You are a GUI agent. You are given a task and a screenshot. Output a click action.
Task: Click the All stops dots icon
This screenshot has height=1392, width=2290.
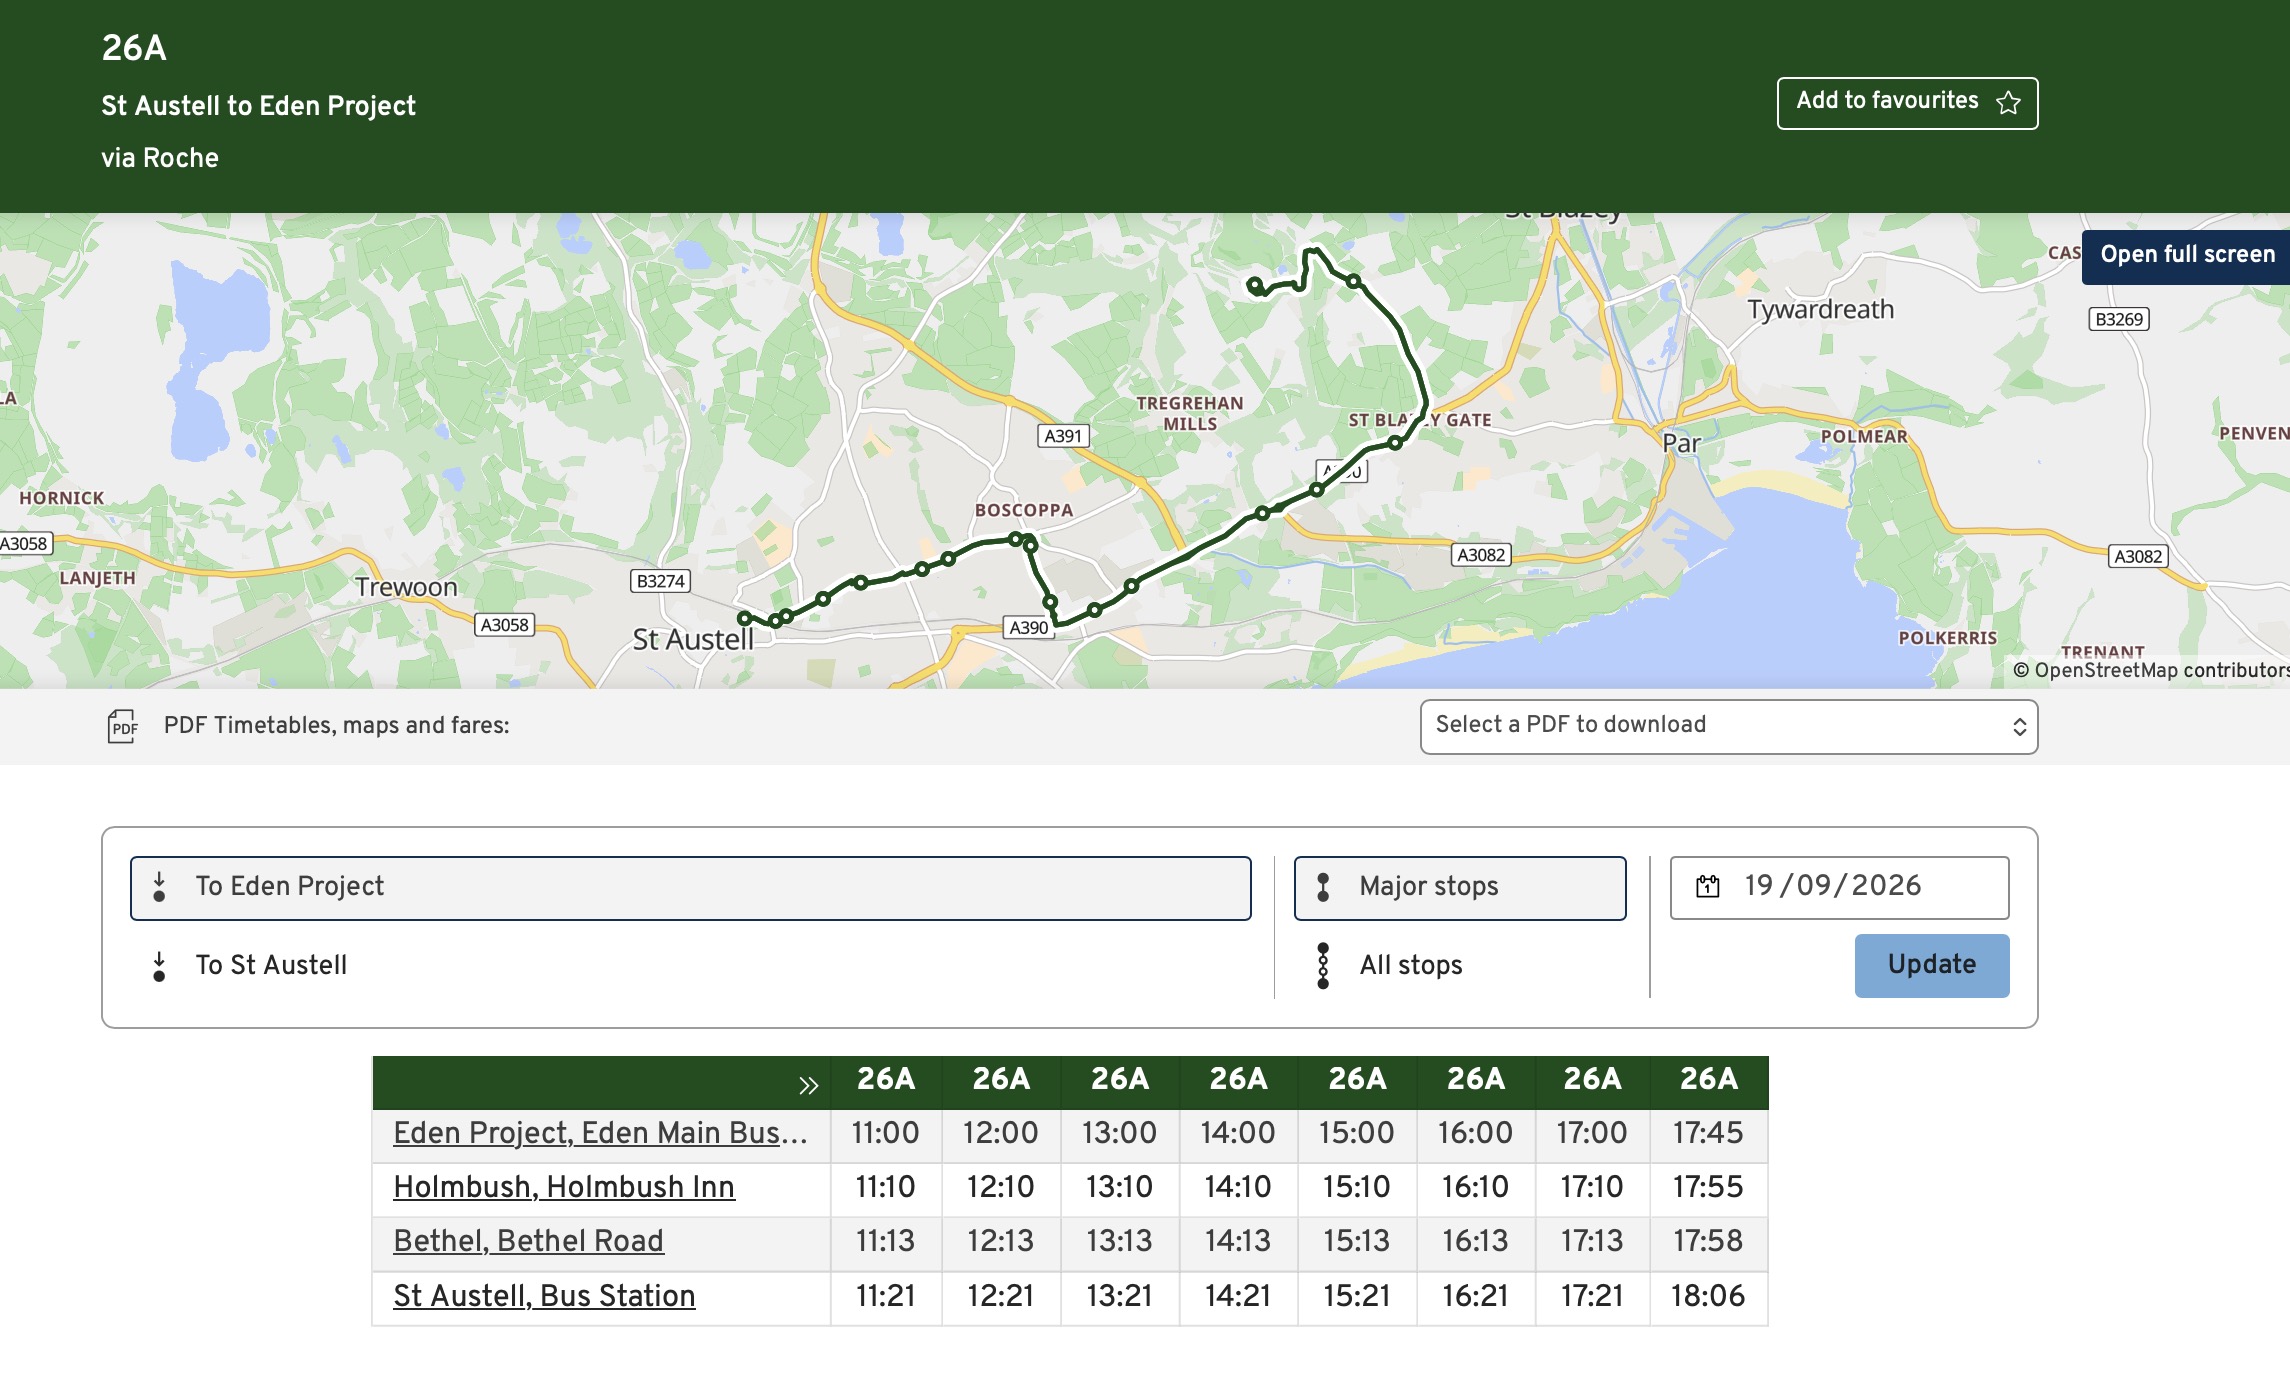tap(1323, 966)
